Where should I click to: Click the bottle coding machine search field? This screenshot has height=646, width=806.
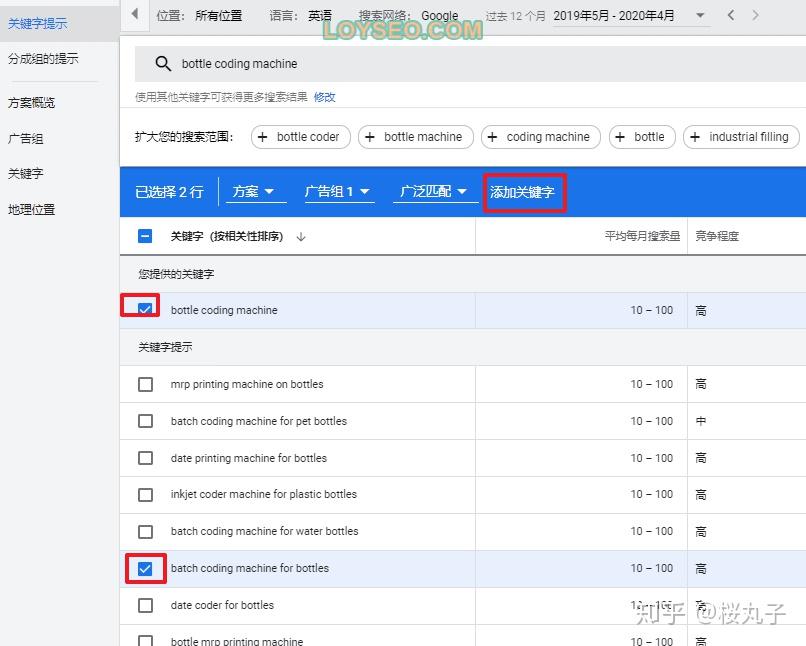pos(470,64)
